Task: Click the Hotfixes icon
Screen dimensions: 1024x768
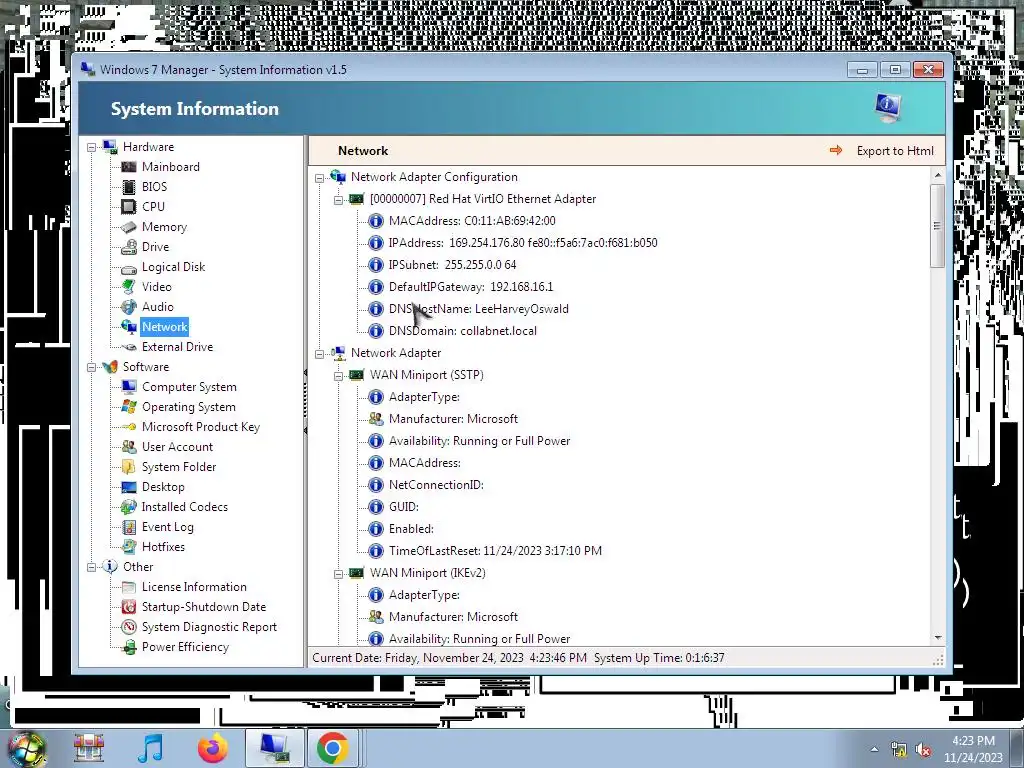Action: [x=129, y=547]
